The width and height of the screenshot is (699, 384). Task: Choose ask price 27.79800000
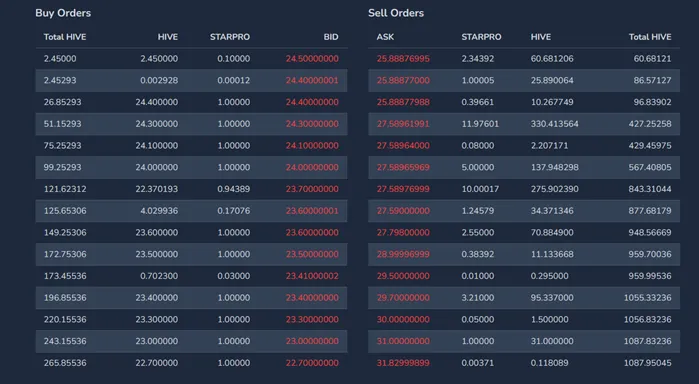tap(403, 233)
